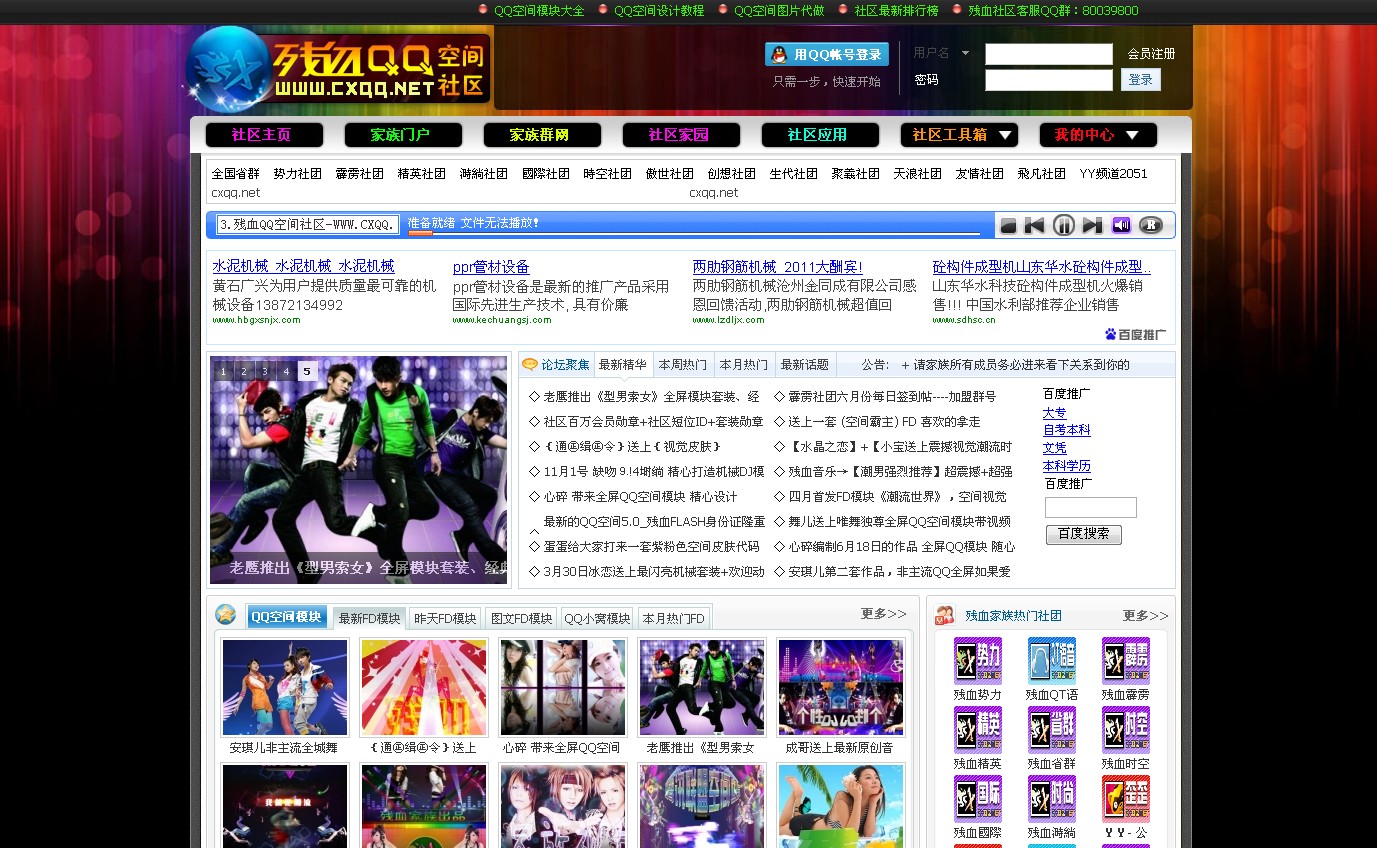Open the 安琪儿非主流全城舞 module thumbnail
This screenshot has height=848, width=1377.
coord(285,688)
